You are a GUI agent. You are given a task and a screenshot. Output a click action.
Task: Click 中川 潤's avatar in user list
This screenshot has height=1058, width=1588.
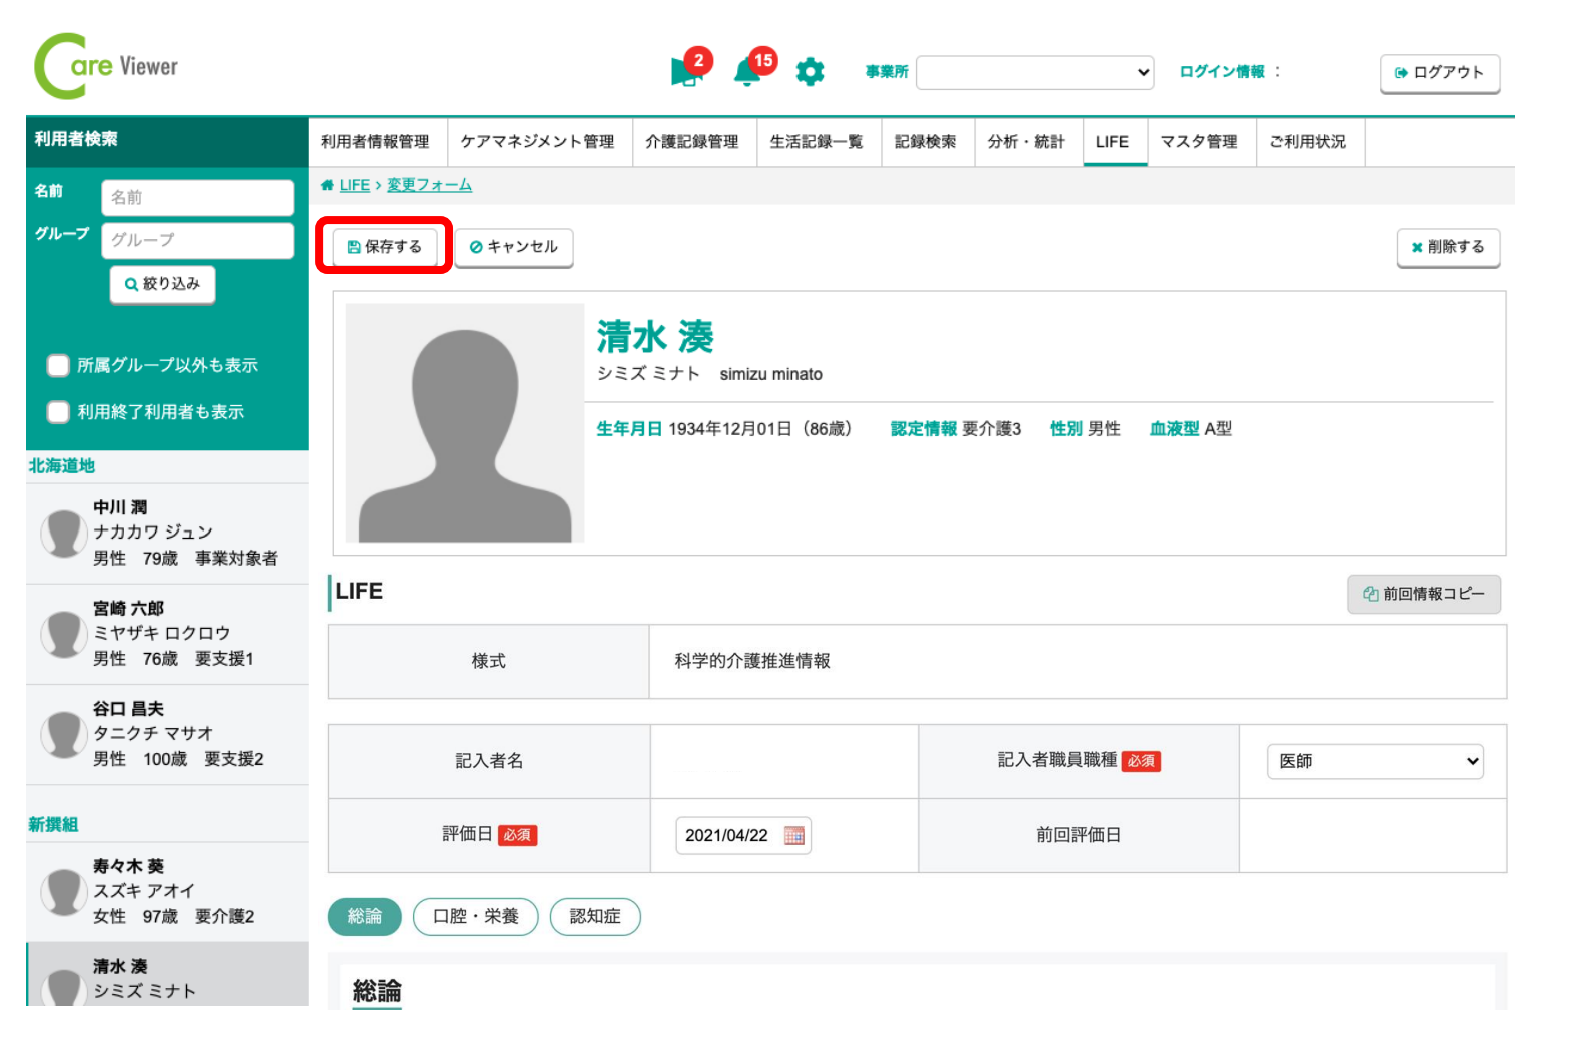(63, 532)
